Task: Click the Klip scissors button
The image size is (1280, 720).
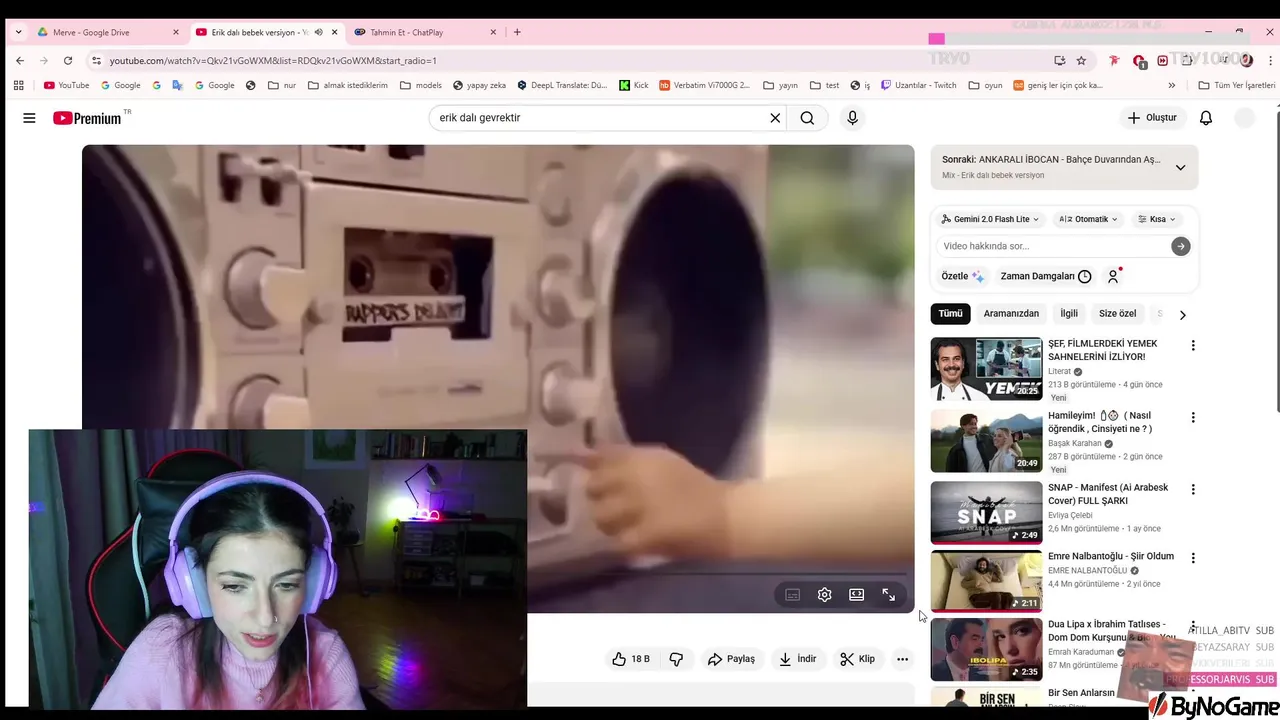Action: [x=857, y=659]
